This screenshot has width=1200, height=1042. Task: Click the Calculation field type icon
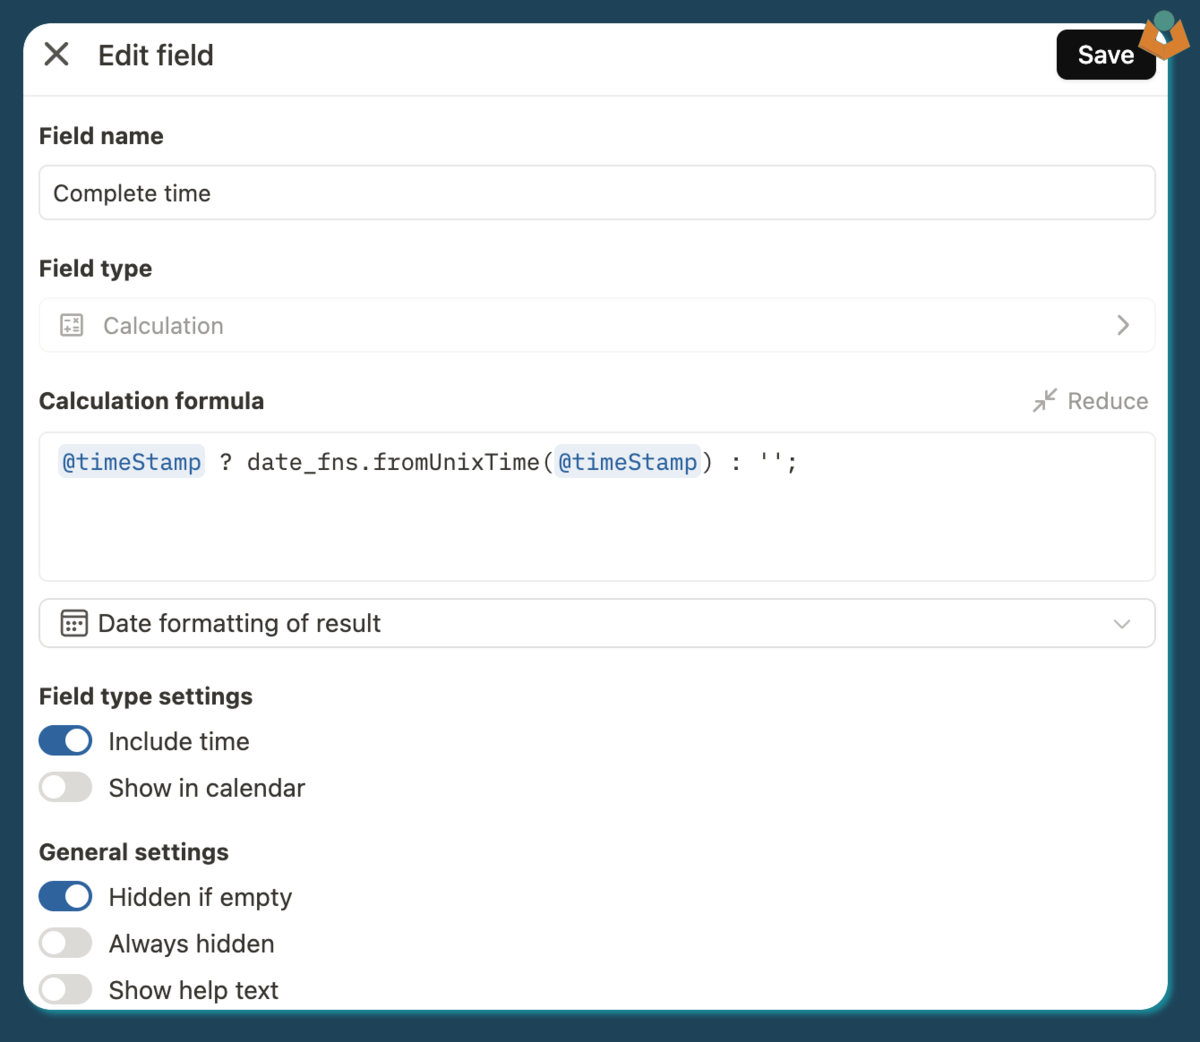[72, 326]
